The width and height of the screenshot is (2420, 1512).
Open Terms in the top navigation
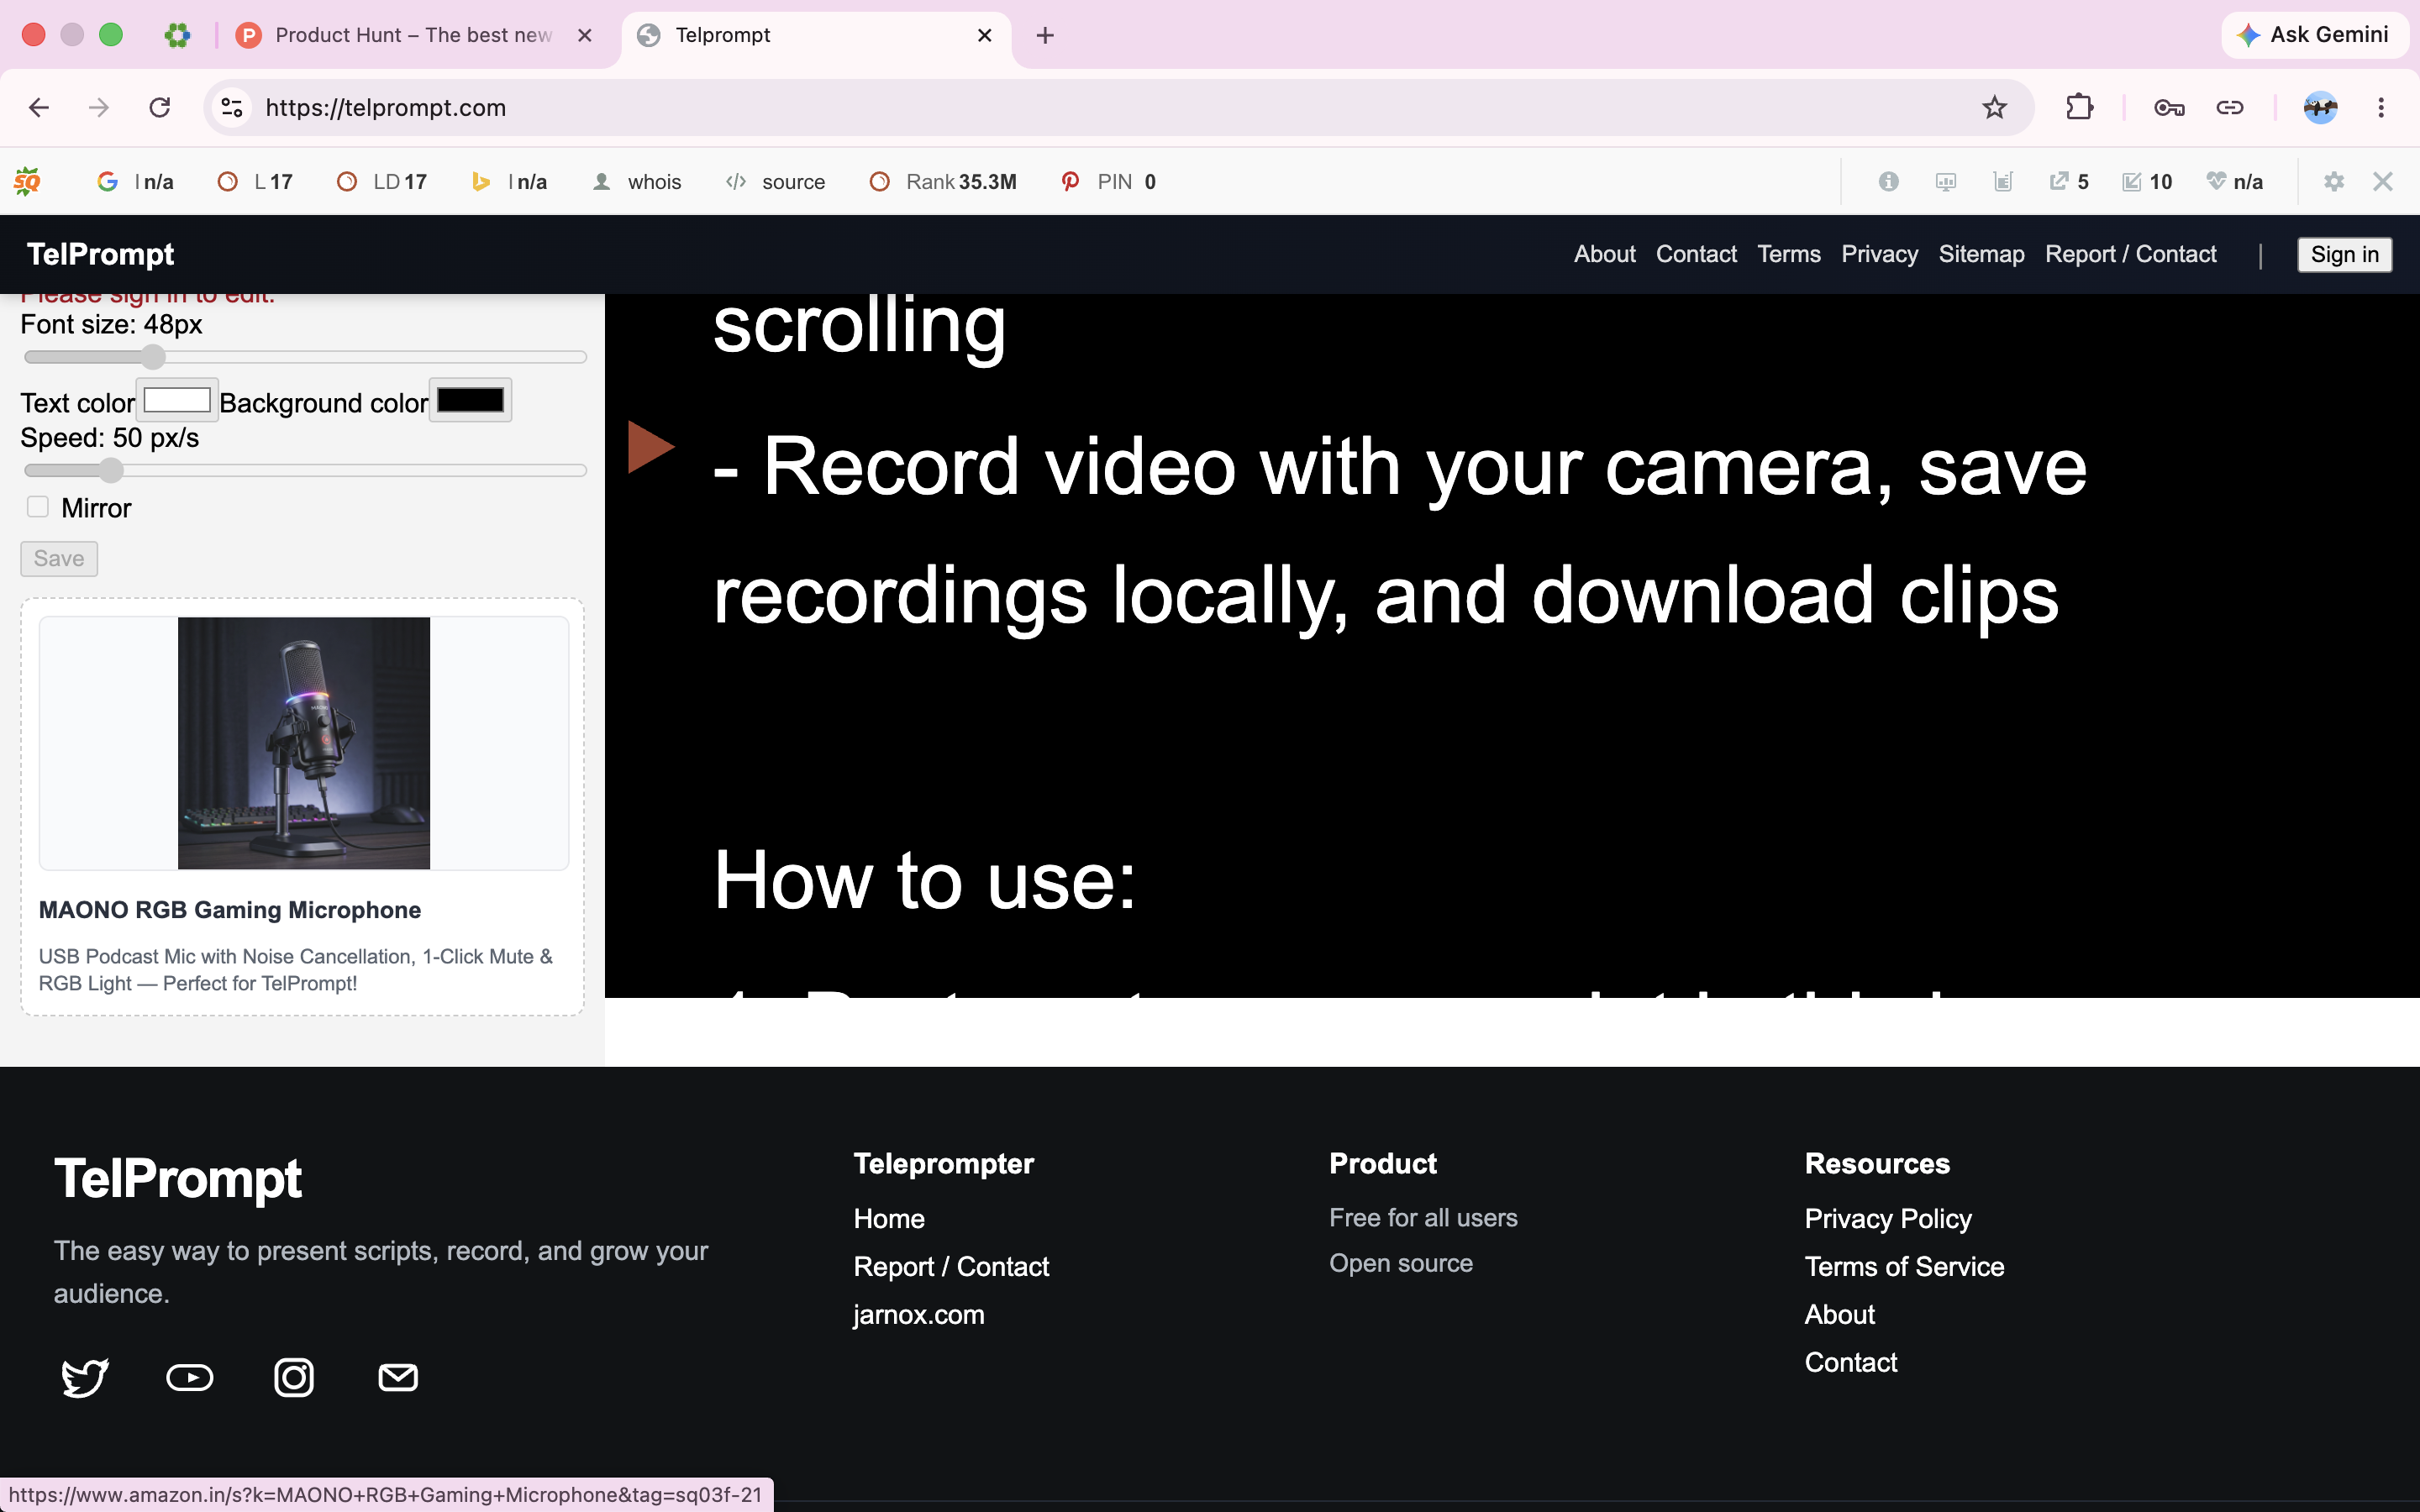tap(1788, 254)
